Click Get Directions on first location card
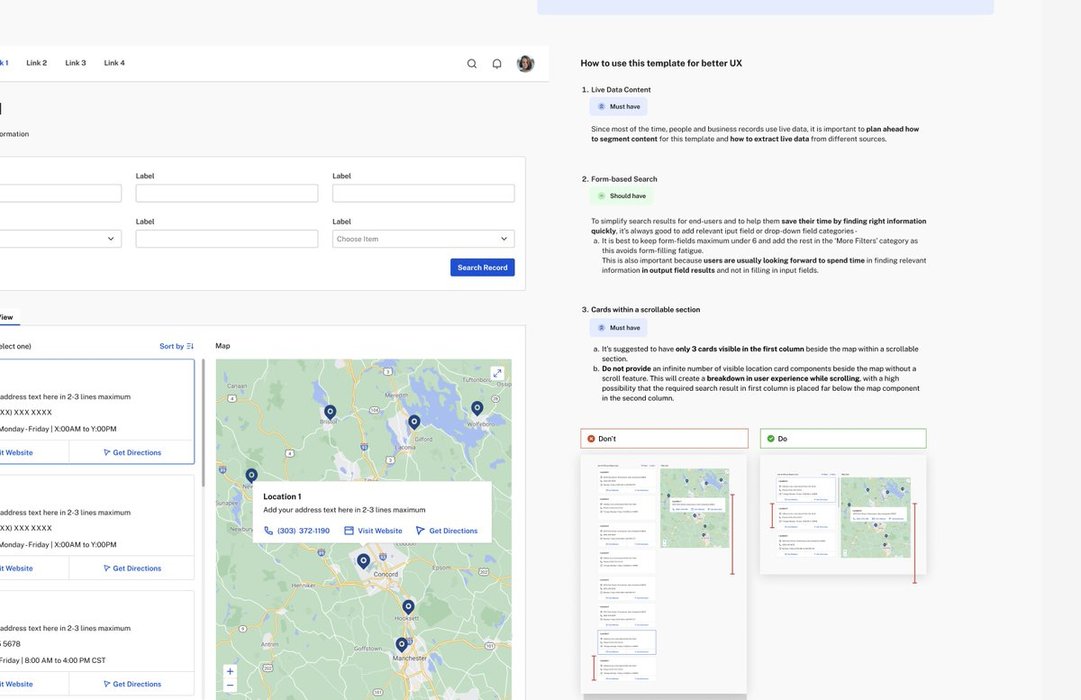Viewport: 1081px width, 700px height. pyautogui.click(x=132, y=453)
